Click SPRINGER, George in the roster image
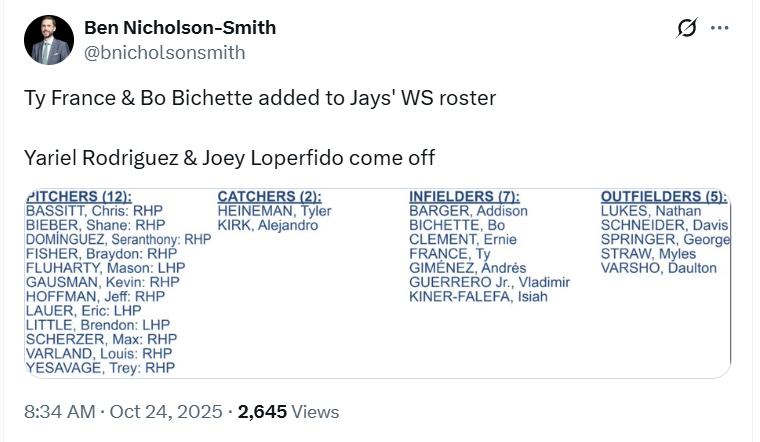Screen dimensions: 760x442 pyautogui.click(x=665, y=240)
